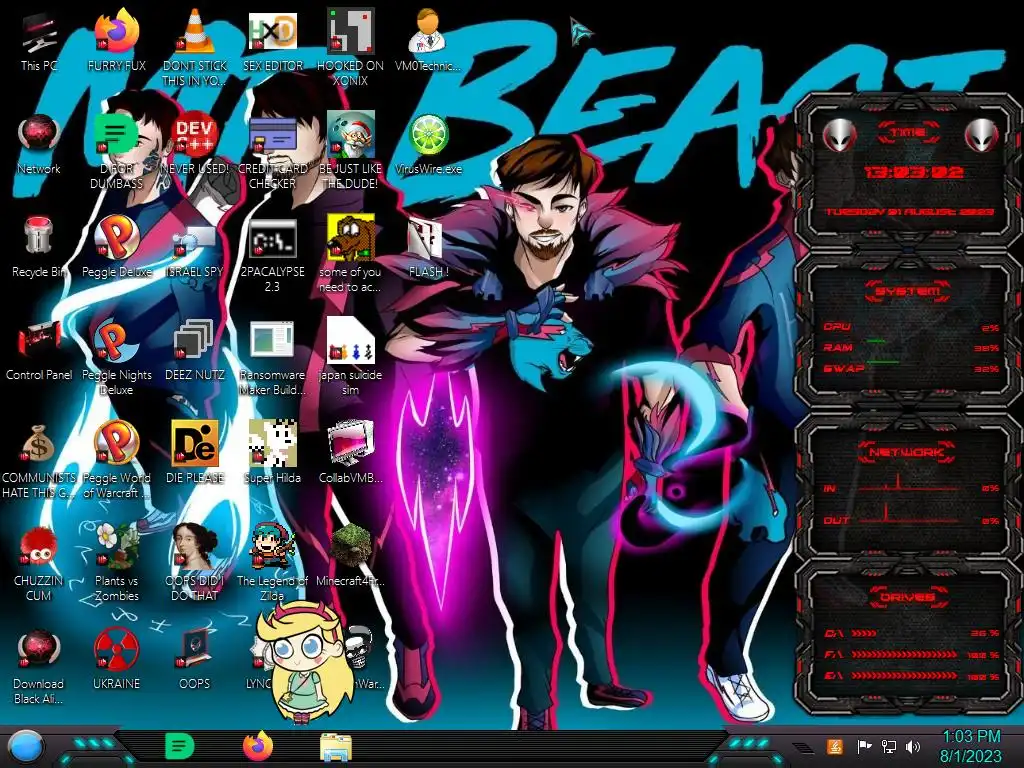The width and height of the screenshot is (1024, 768).
Task: Open the This PC desktop icon
Action: (39, 34)
